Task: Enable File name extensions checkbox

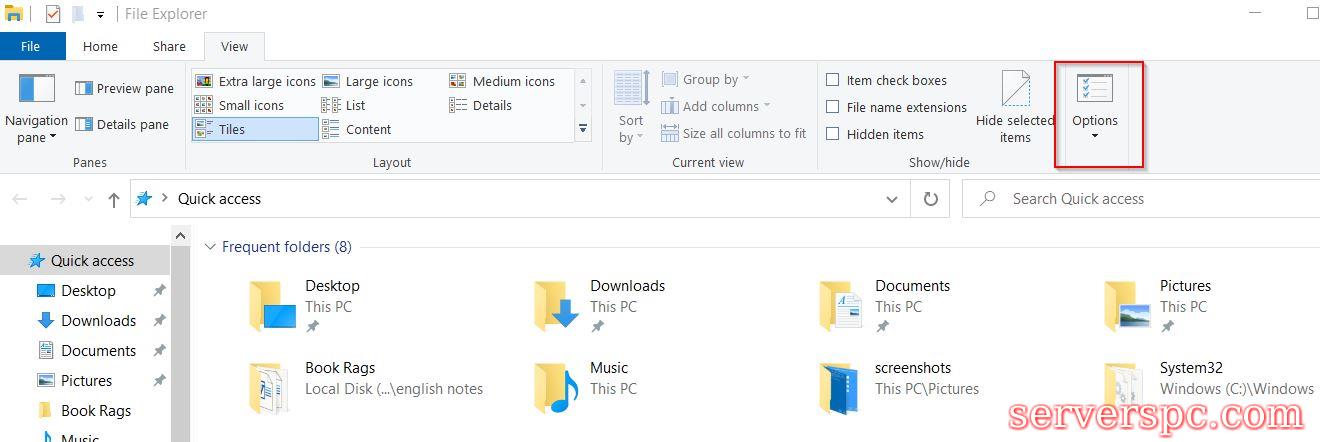Action: click(832, 107)
